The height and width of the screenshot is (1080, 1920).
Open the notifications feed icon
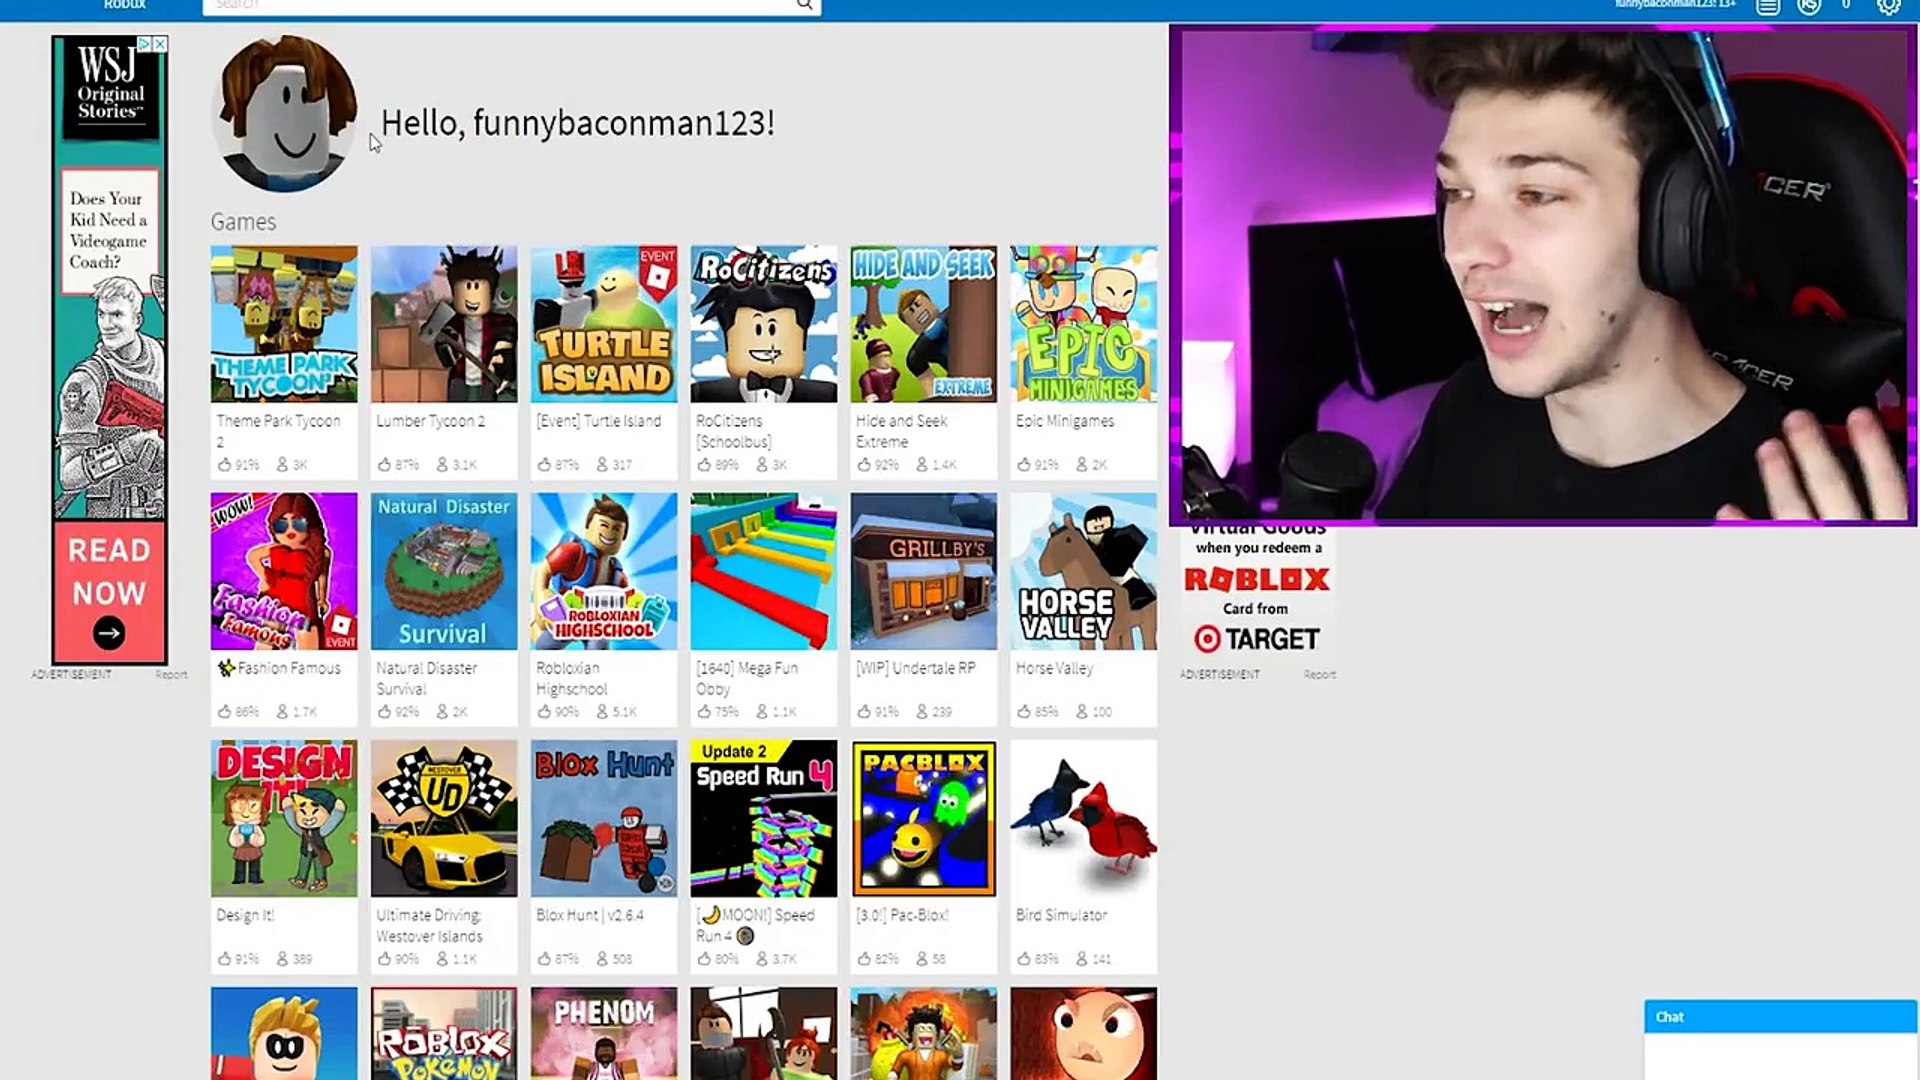tap(1768, 6)
